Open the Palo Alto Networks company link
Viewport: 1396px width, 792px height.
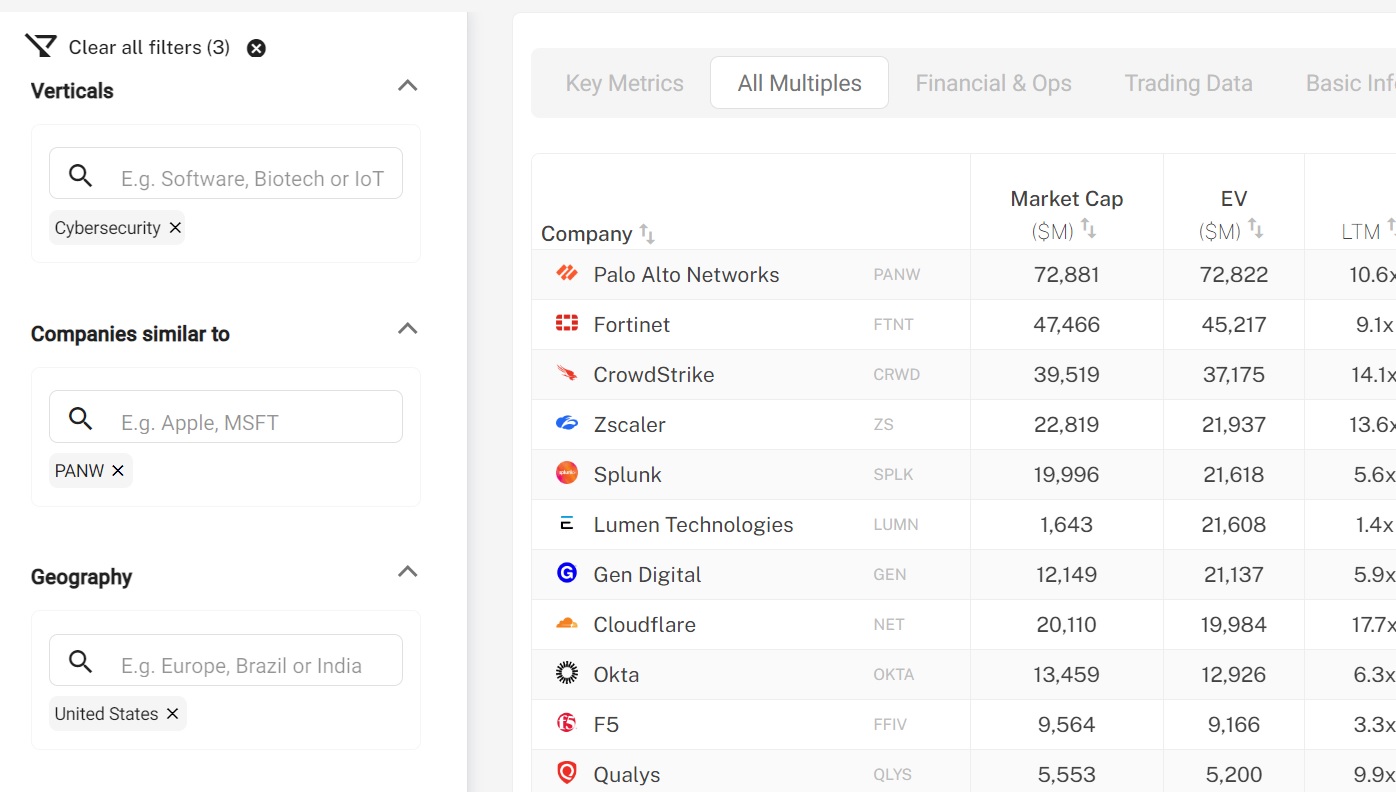pos(686,275)
